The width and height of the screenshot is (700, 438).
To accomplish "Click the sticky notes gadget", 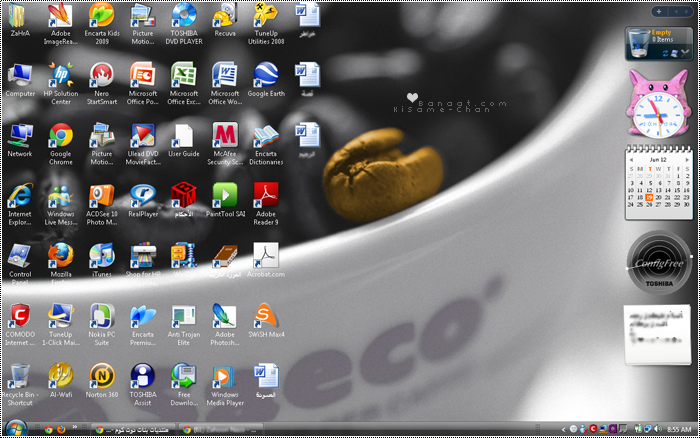I will click(657, 335).
